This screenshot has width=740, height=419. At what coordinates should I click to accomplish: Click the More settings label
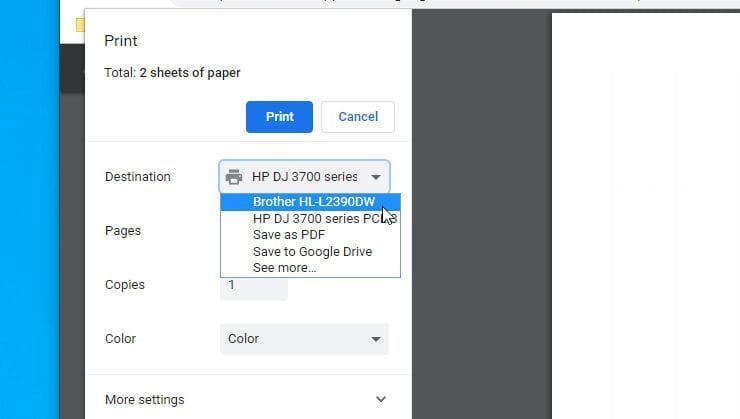click(x=144, y=400)
